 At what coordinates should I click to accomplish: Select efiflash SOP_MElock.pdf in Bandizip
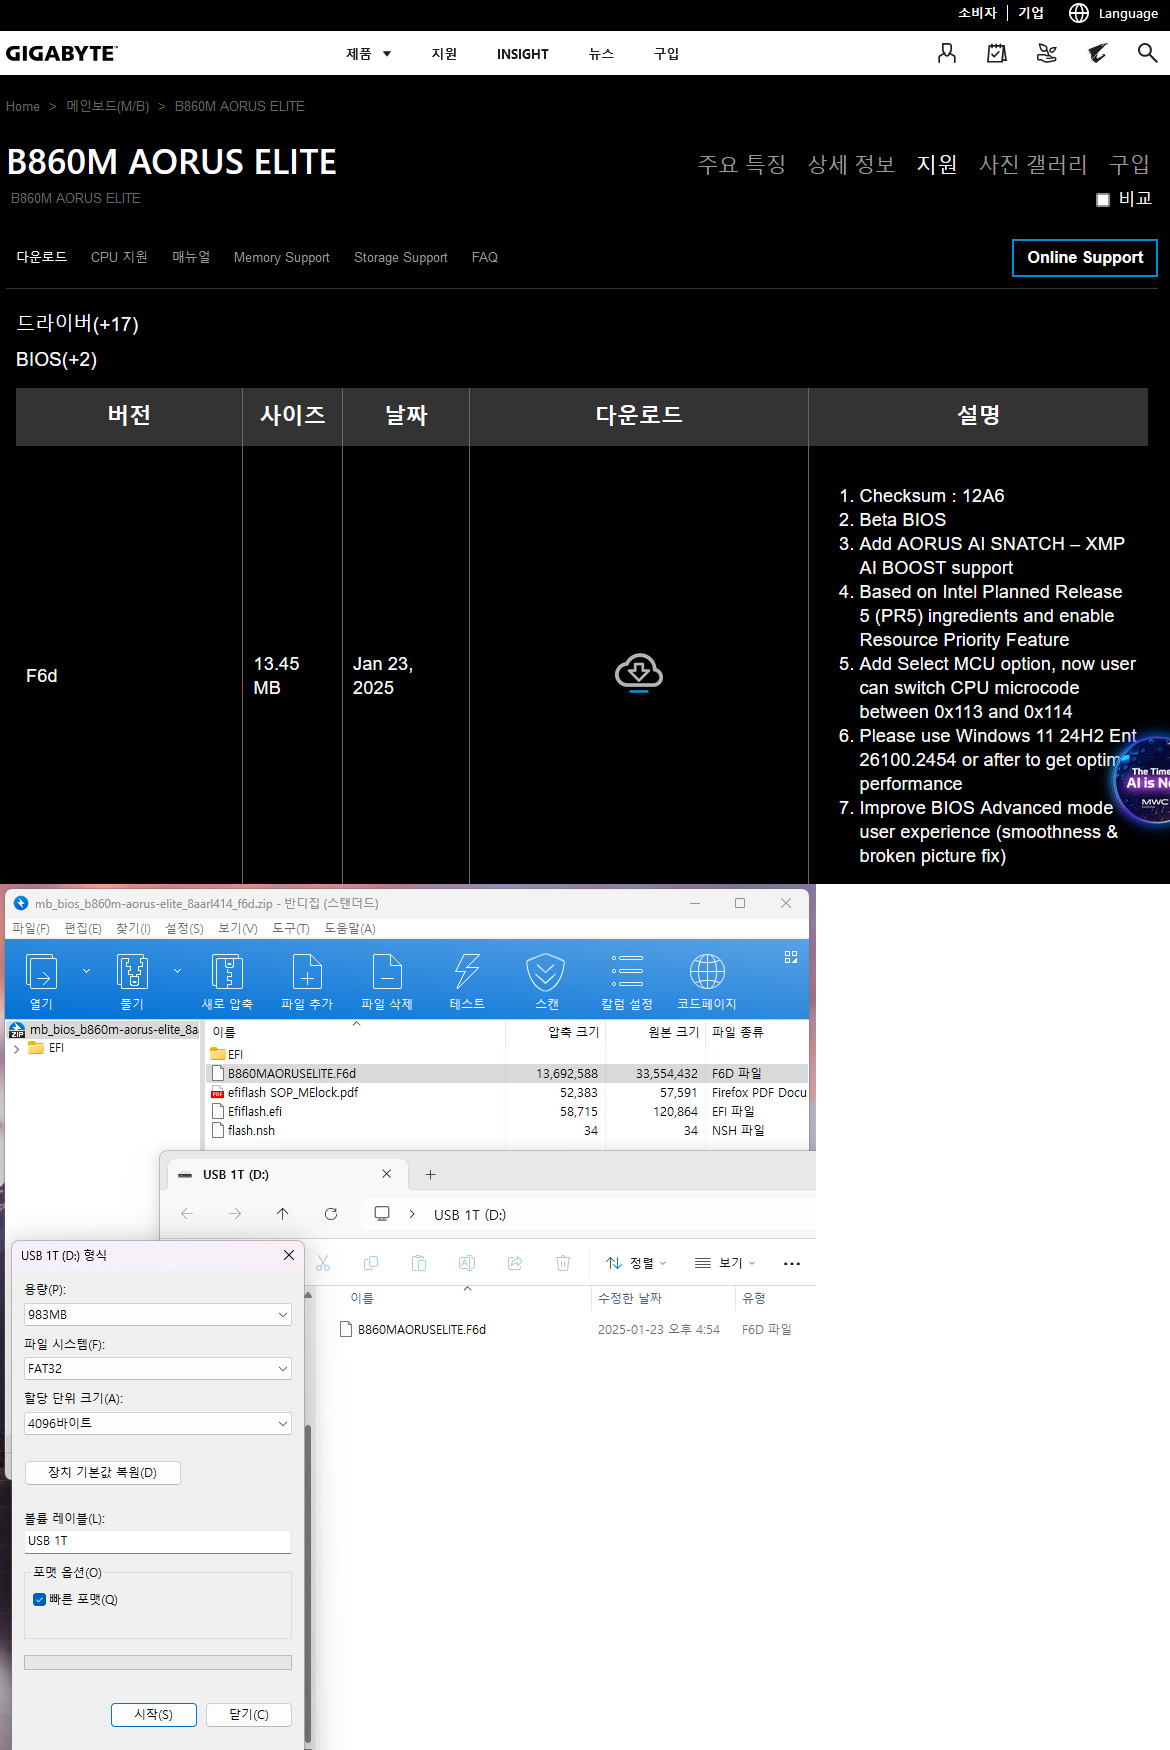(x=293, y=1093)
